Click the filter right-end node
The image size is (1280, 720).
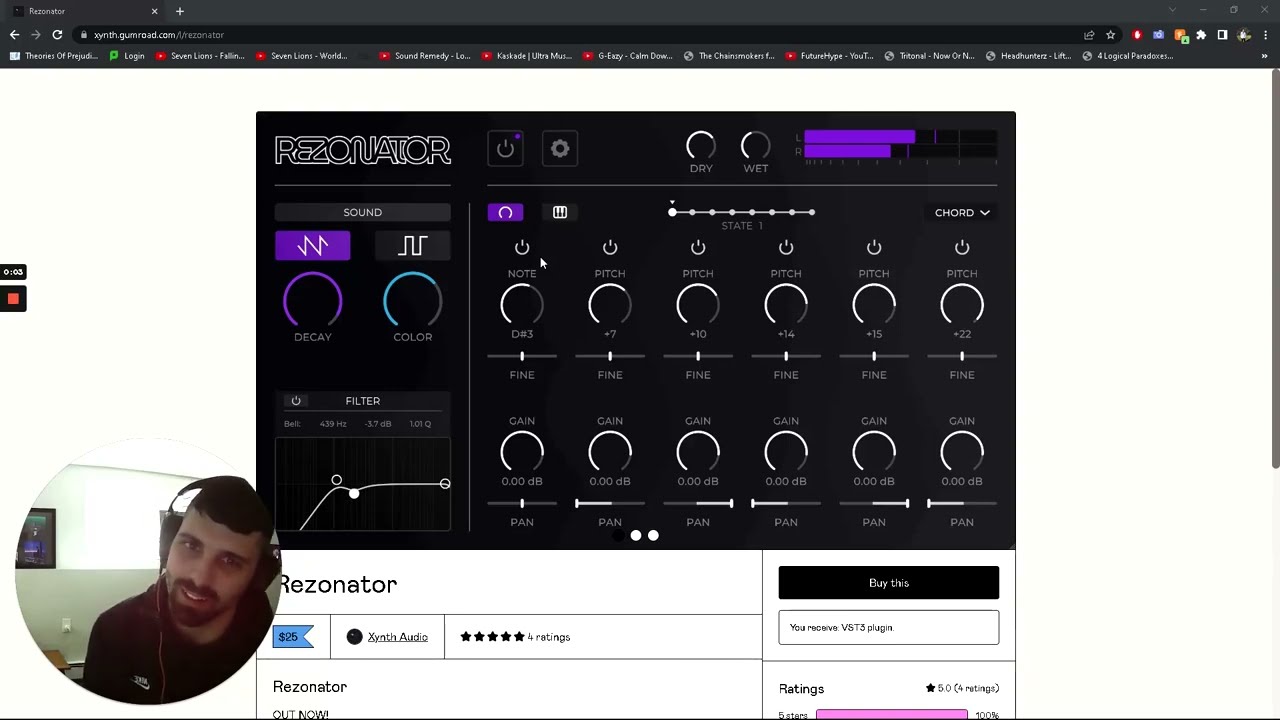tap(445, 484)
